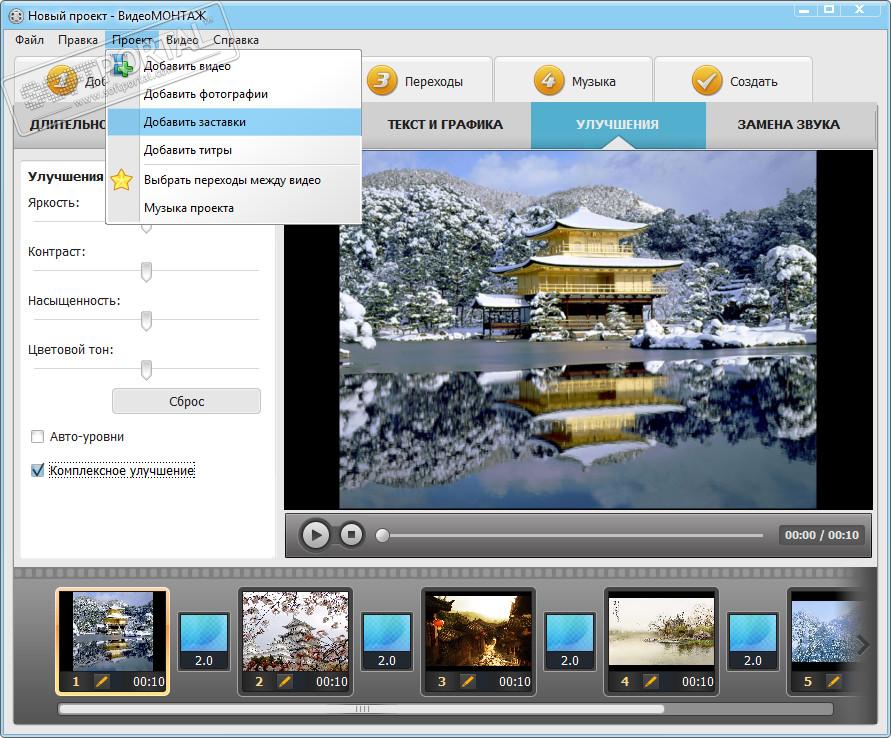Open the 'Файл' menu
Screen dimensions: 891x738
[30, 40]
